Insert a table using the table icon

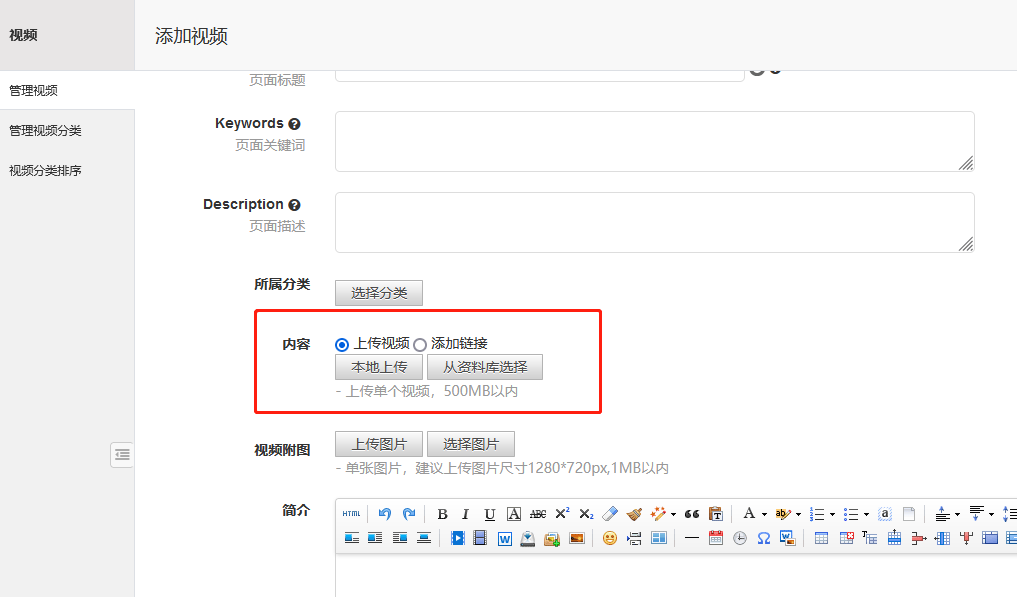822,538
